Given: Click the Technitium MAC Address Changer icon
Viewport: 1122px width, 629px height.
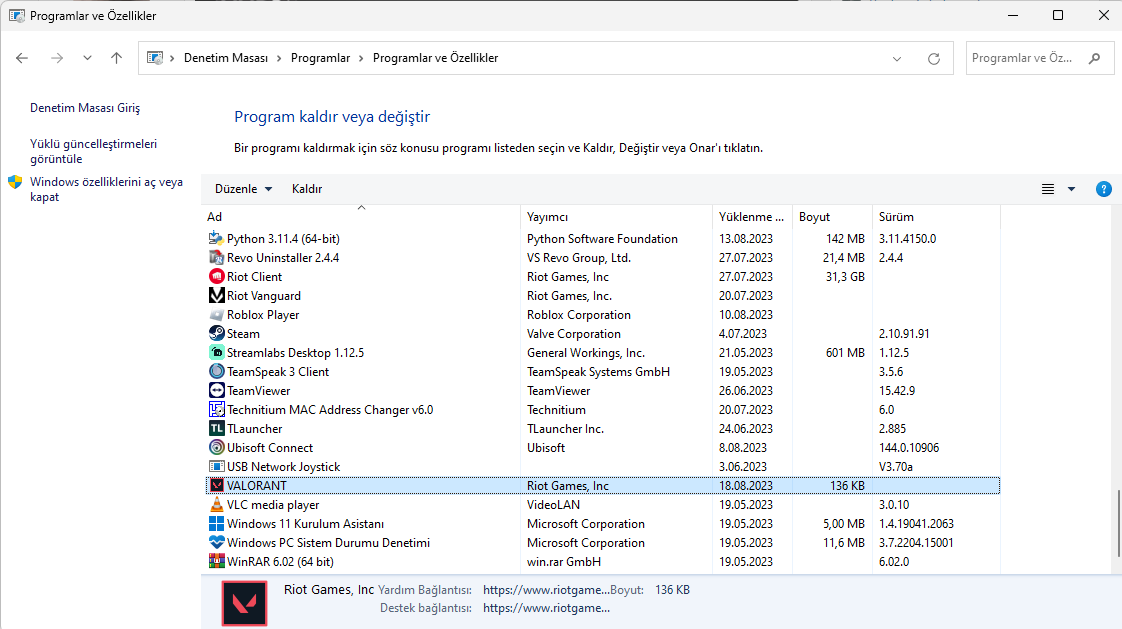Looking at the screenshot, I should click(x=216, y=409).
